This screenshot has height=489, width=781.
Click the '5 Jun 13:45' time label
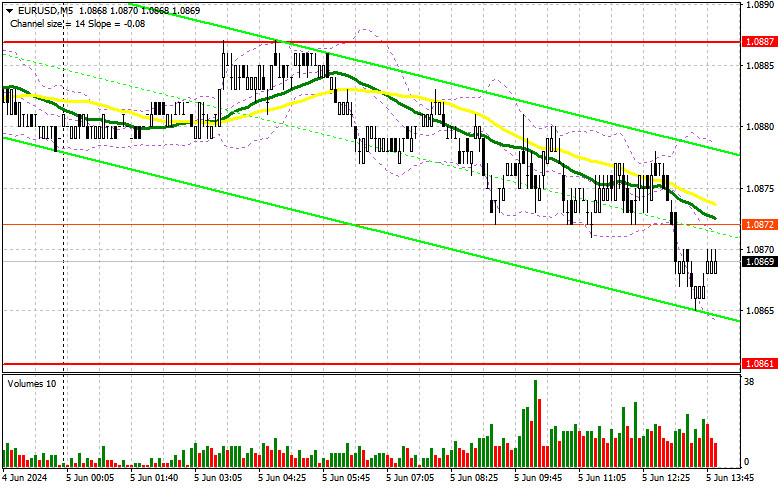(x=730, y=478)
